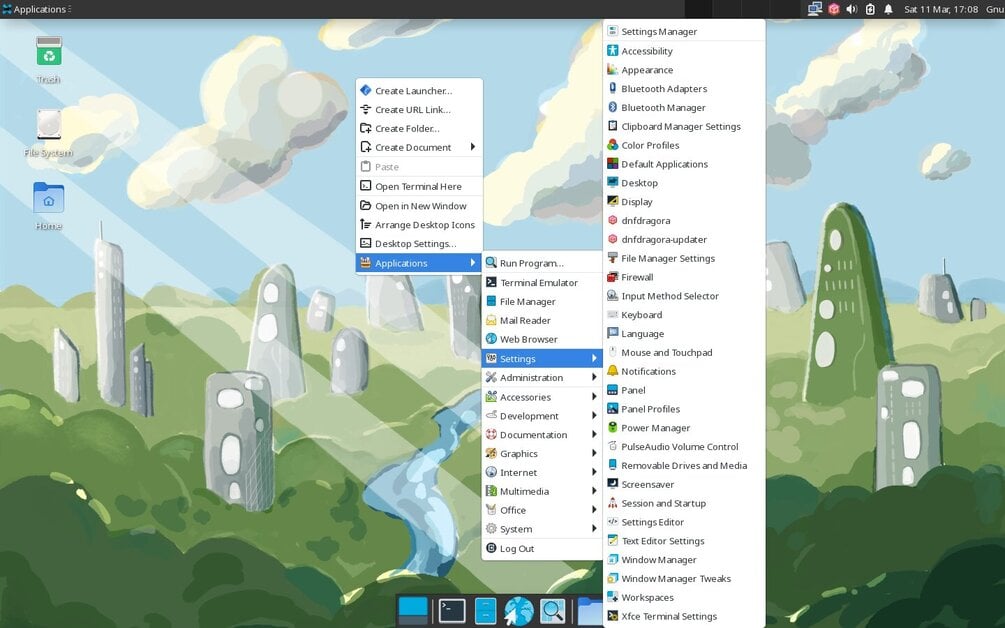Screen dimensions: 1005x628
Task: Select Arrange Desktop Icons
Action: point(419,224)
